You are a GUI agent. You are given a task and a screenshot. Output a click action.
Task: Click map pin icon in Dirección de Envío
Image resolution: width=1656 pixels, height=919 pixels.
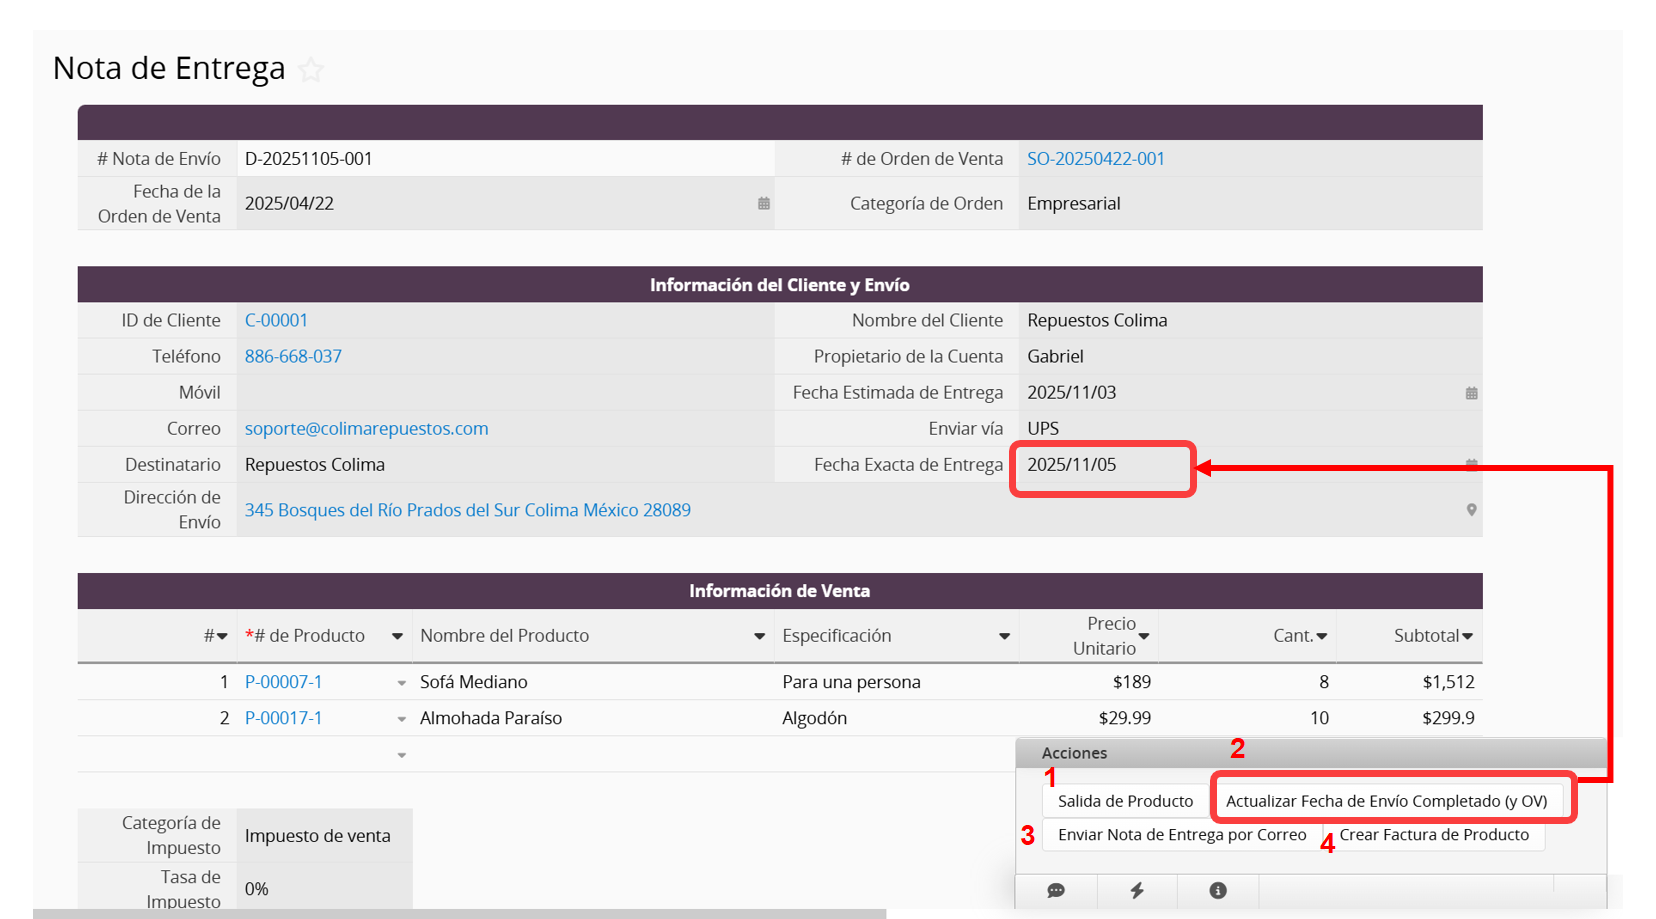coord(1471,510)
